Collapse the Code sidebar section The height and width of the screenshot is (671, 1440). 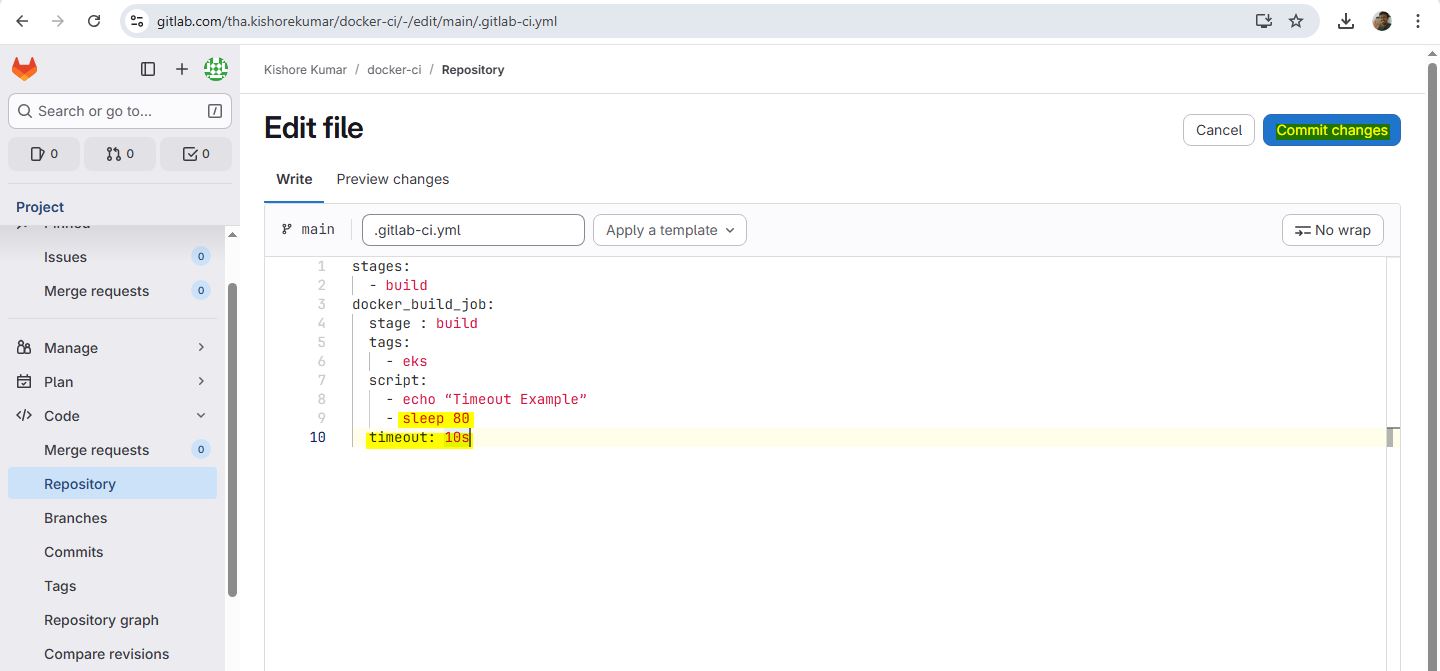tap(112, 416)
